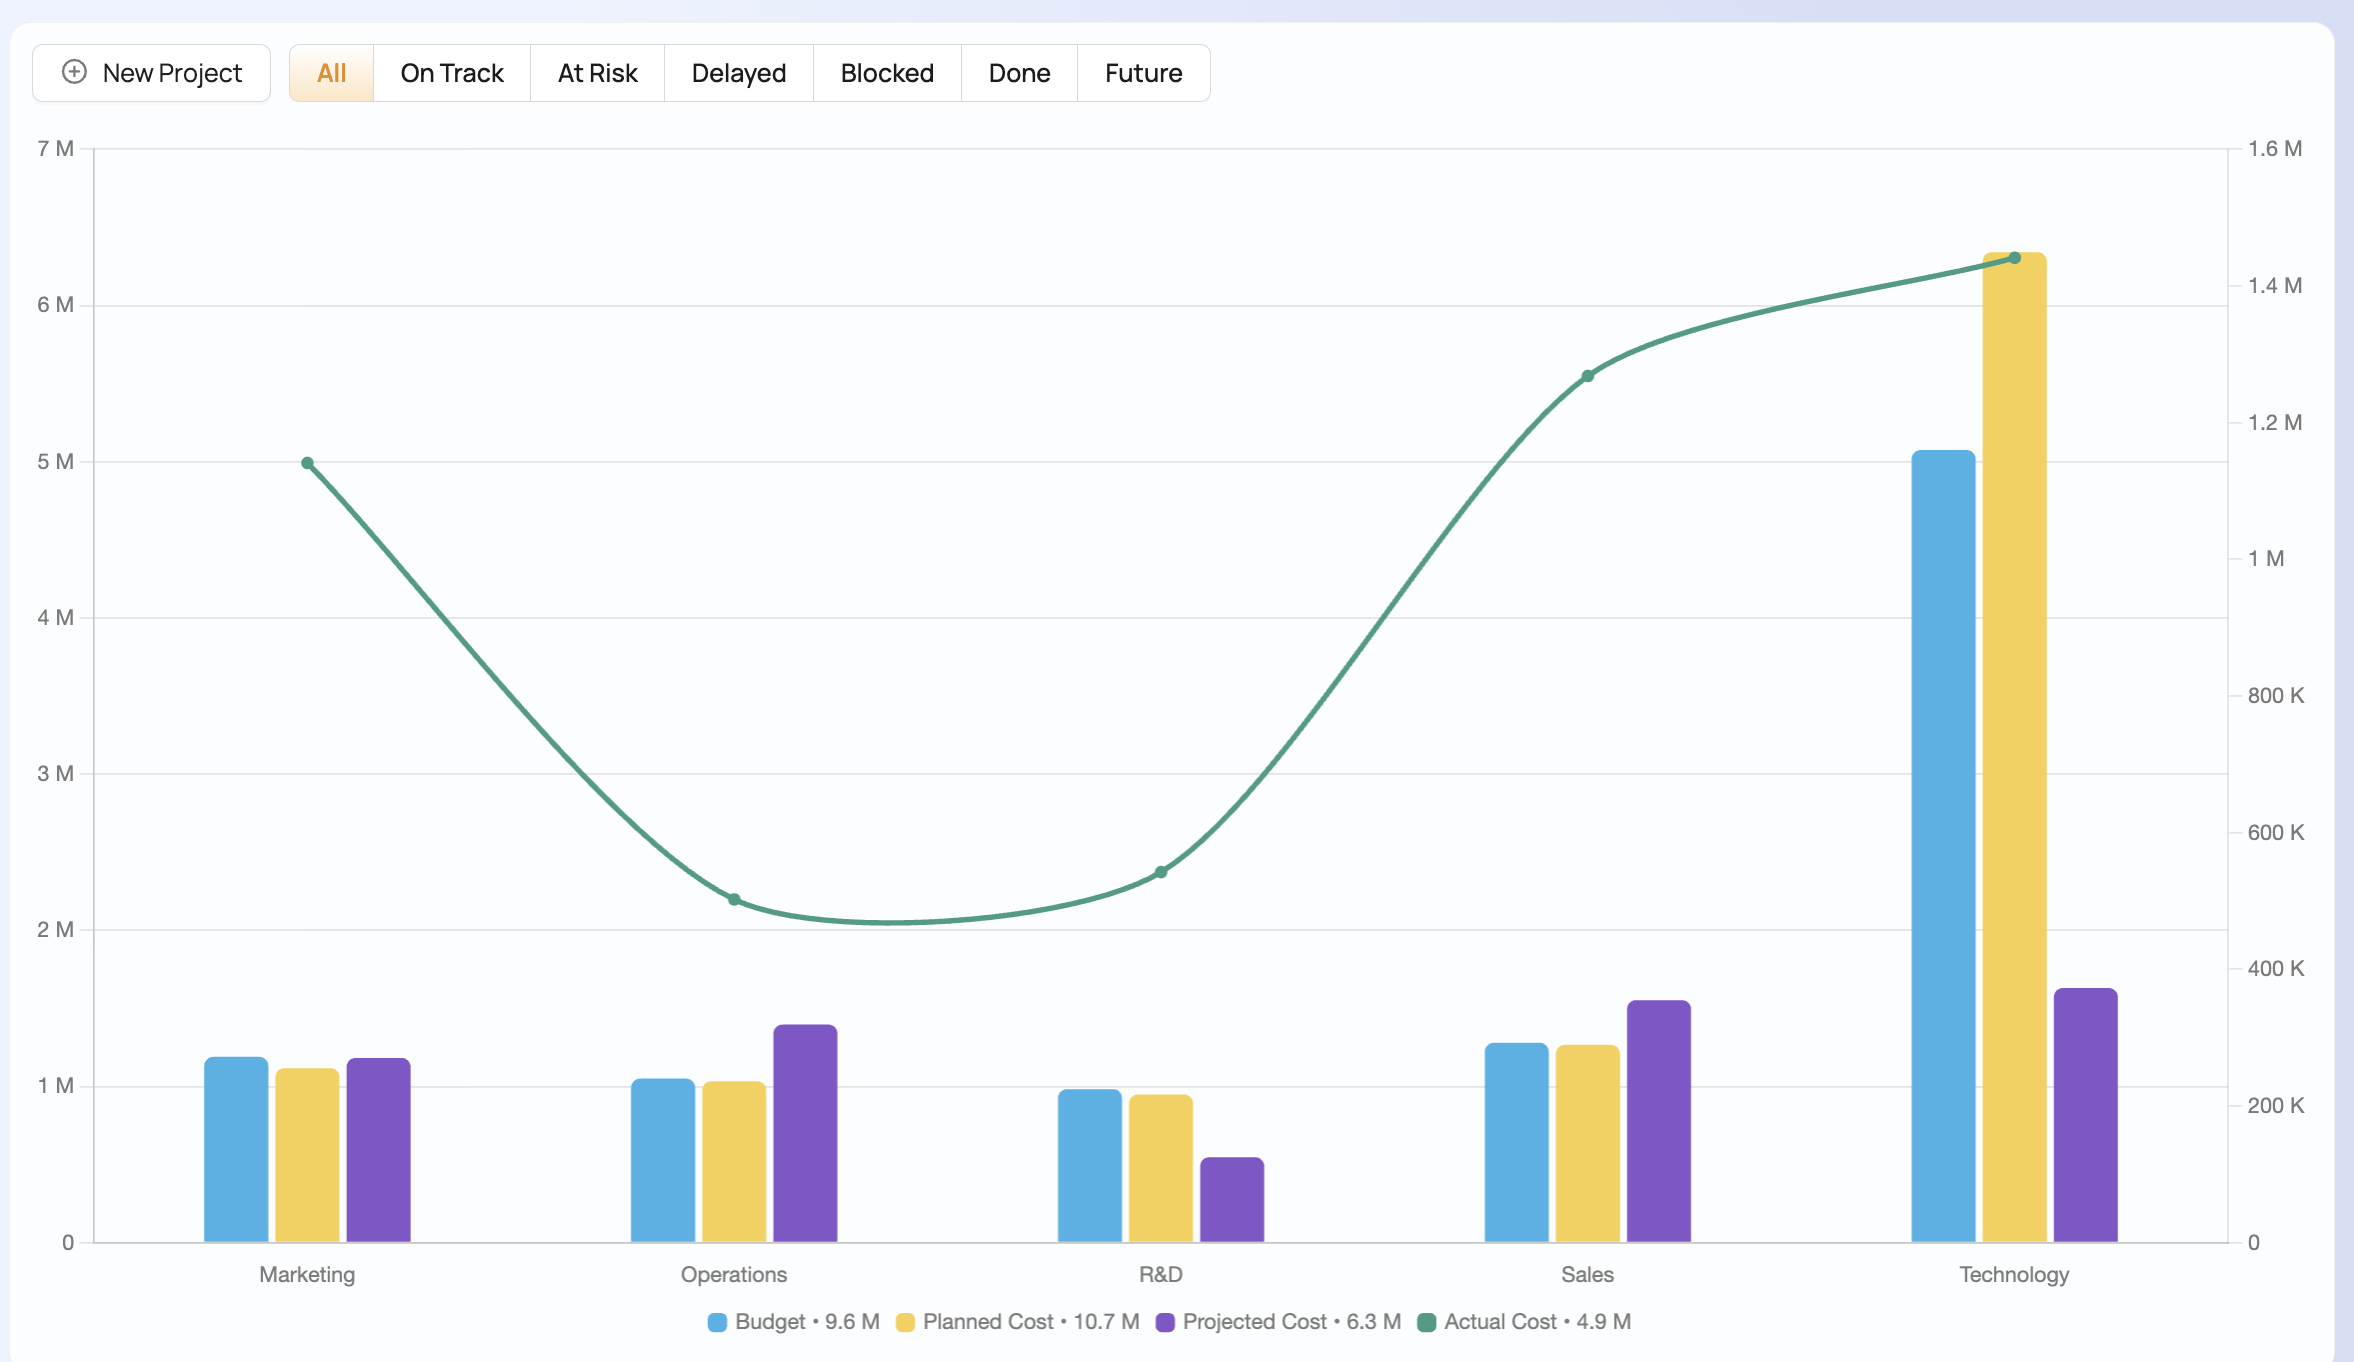Switch to the On Track tab
Screen dimensions: 2354x1362
(451, 73)
